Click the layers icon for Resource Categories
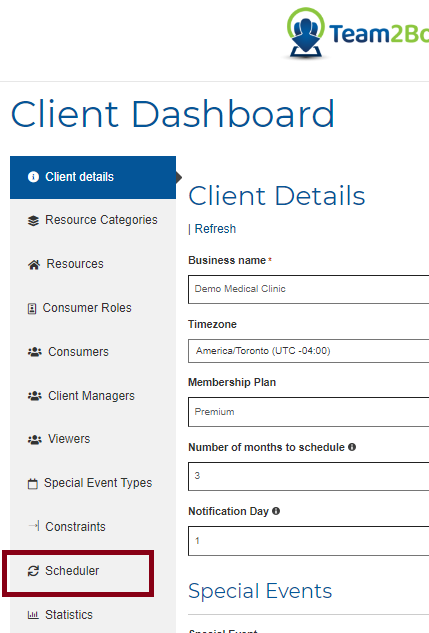The image size is (429, 633). coord(33,220)
